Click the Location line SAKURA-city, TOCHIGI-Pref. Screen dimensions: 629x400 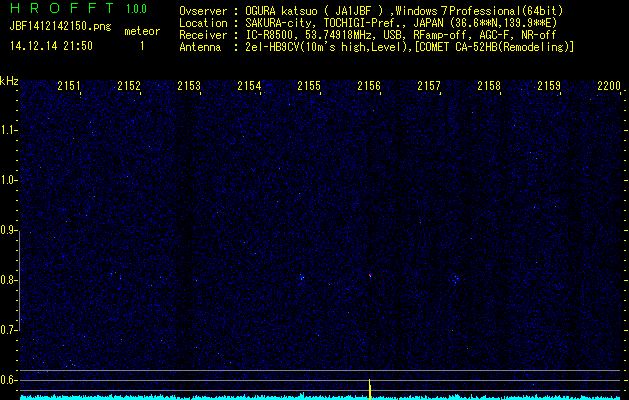click(x=368, y=23)
